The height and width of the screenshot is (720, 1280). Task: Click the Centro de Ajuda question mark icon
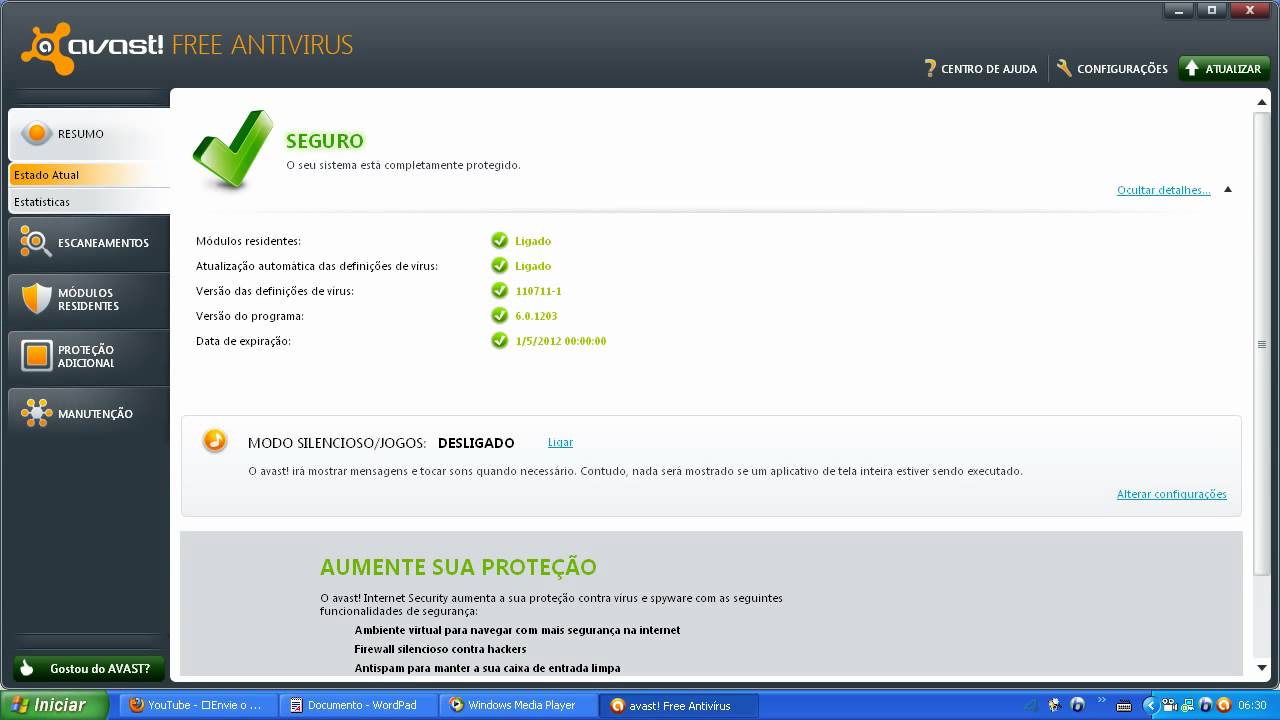click(x=930, y=69)
